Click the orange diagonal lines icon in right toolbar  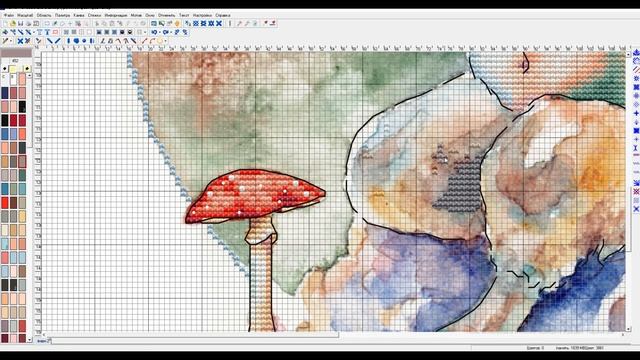(636, 69)
